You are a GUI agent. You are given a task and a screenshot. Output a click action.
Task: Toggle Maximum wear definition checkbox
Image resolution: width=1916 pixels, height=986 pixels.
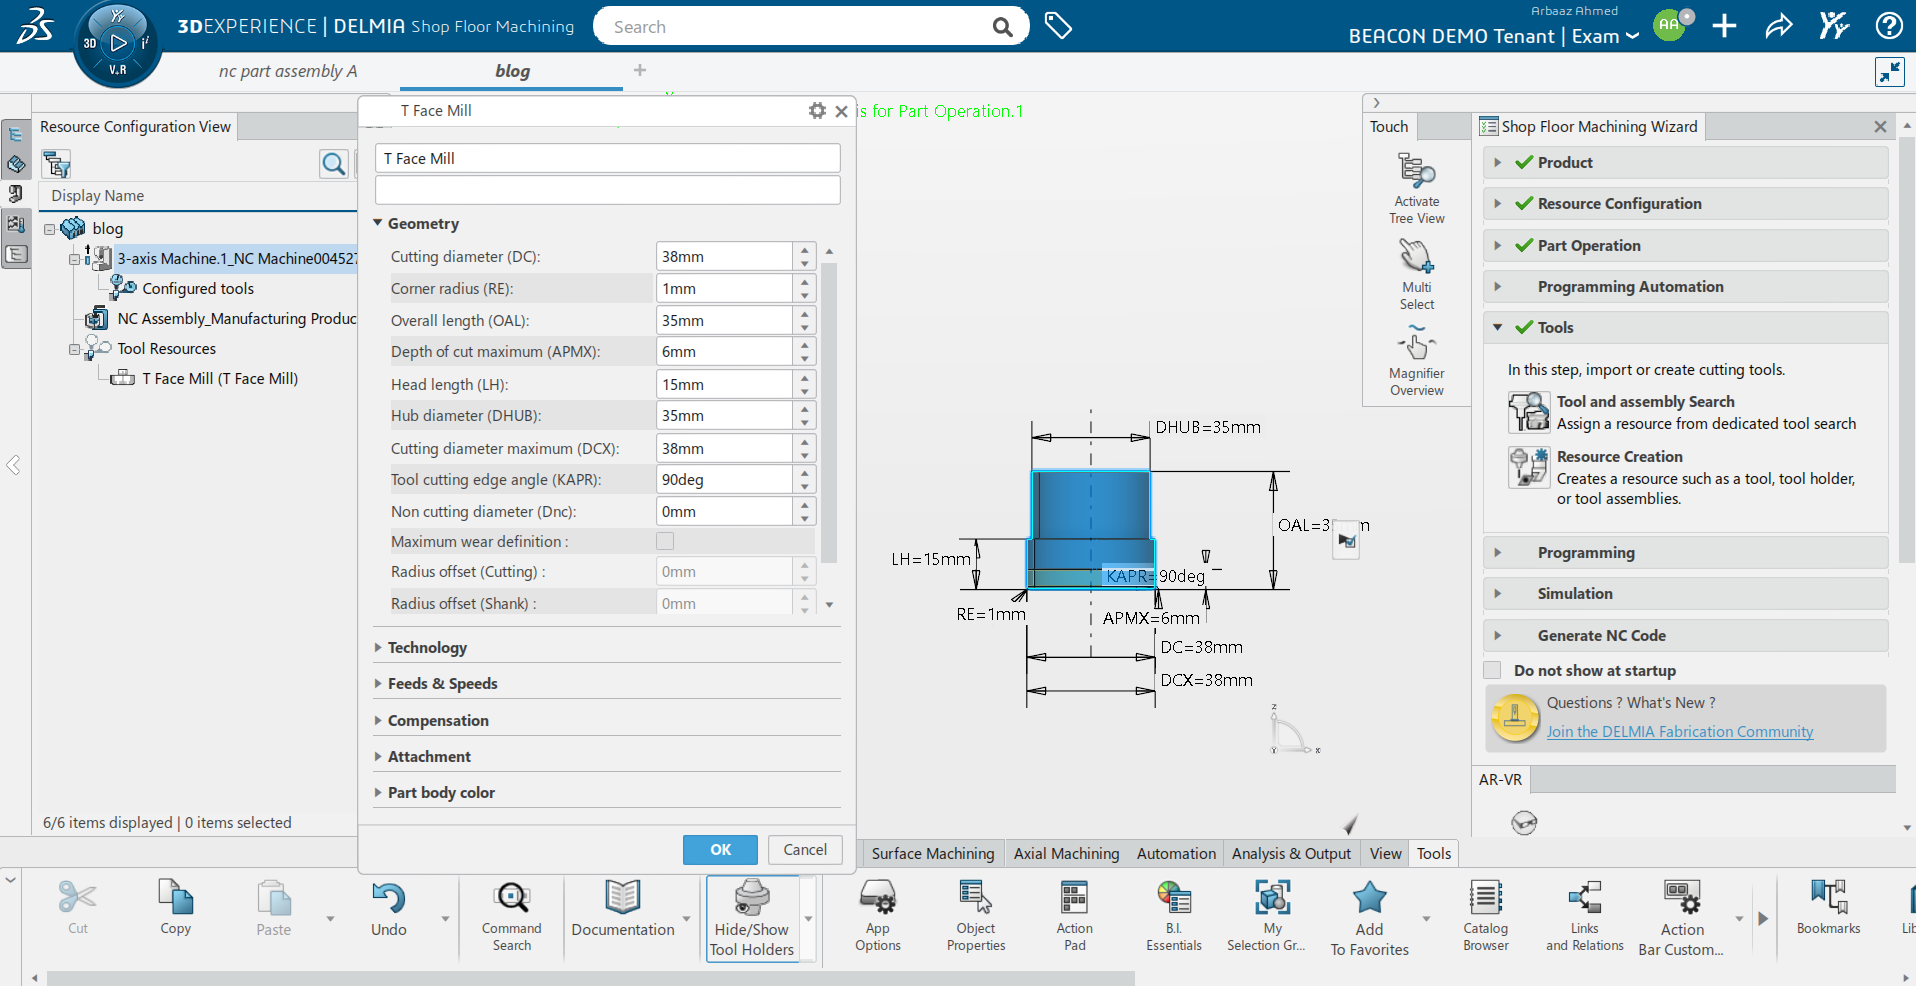(665, 541)
